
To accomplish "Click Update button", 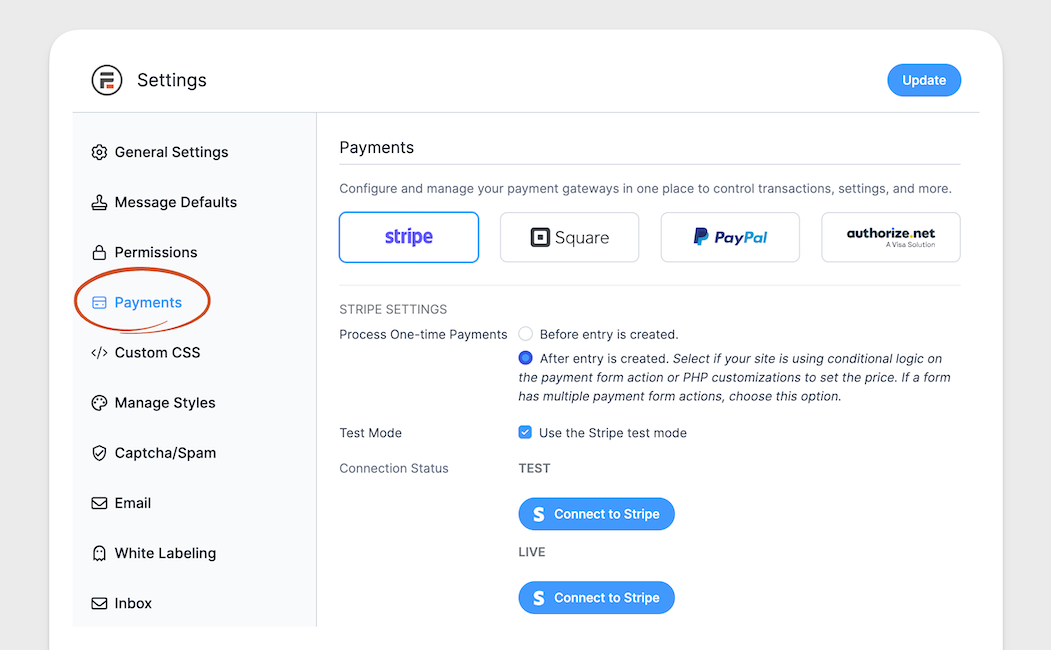I will pyautogui.click(x=924, y=80).
